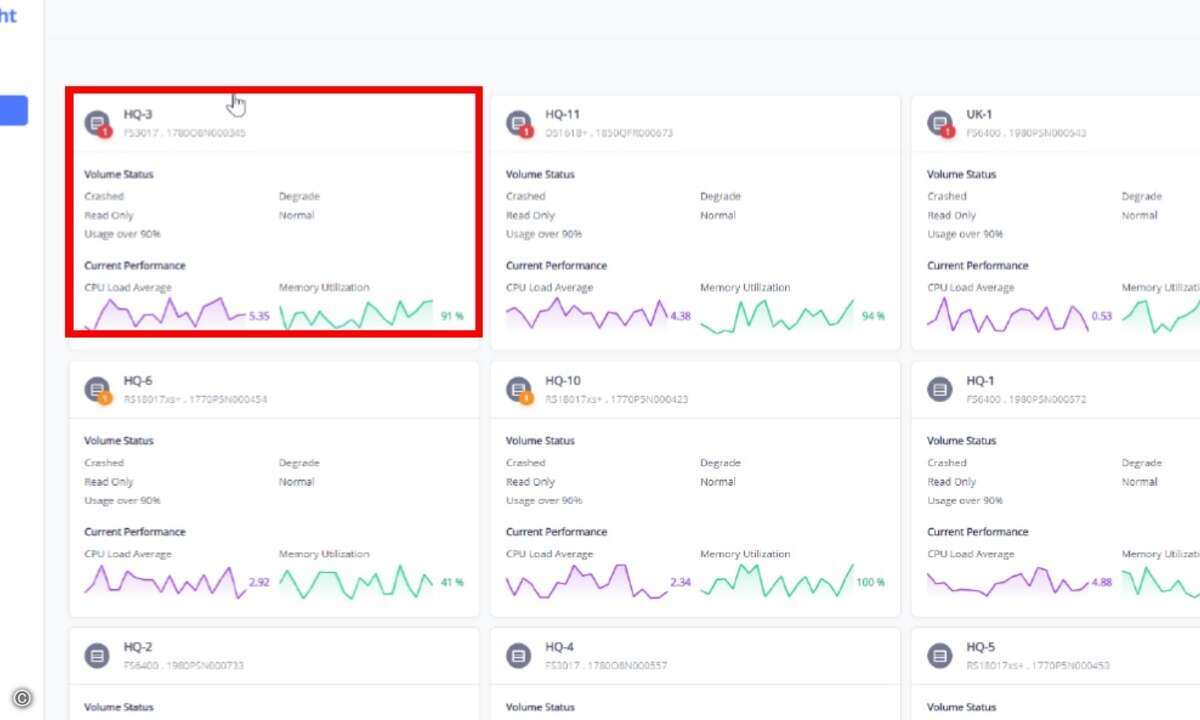This screenshot has width=1200, height=720.
Task: Click "Usage over 90%" in the HQ-6 card
Action: [122, 500]
